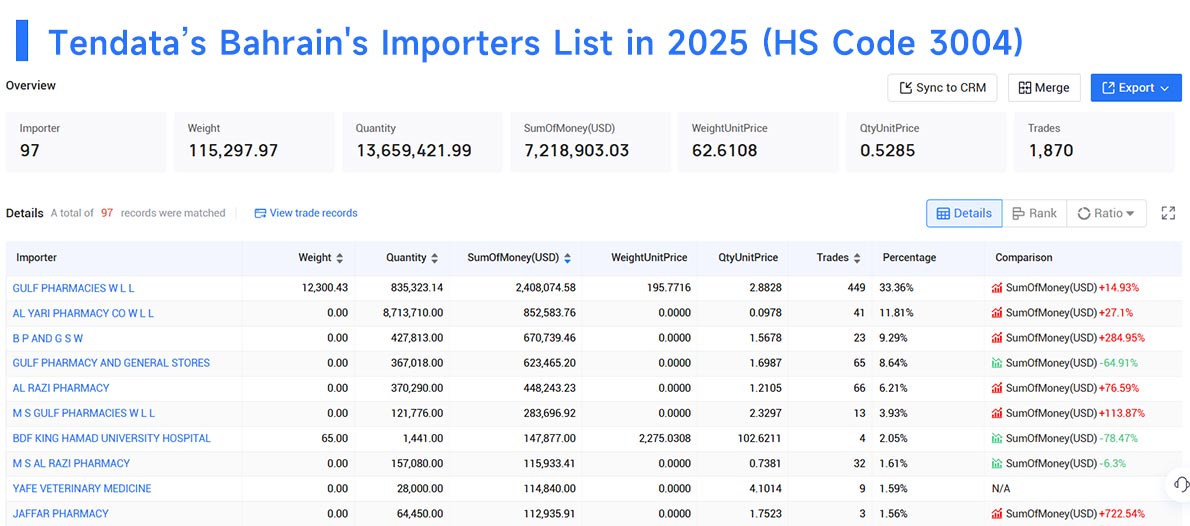Open M S GULF PHARMACIES W L L

84,413
